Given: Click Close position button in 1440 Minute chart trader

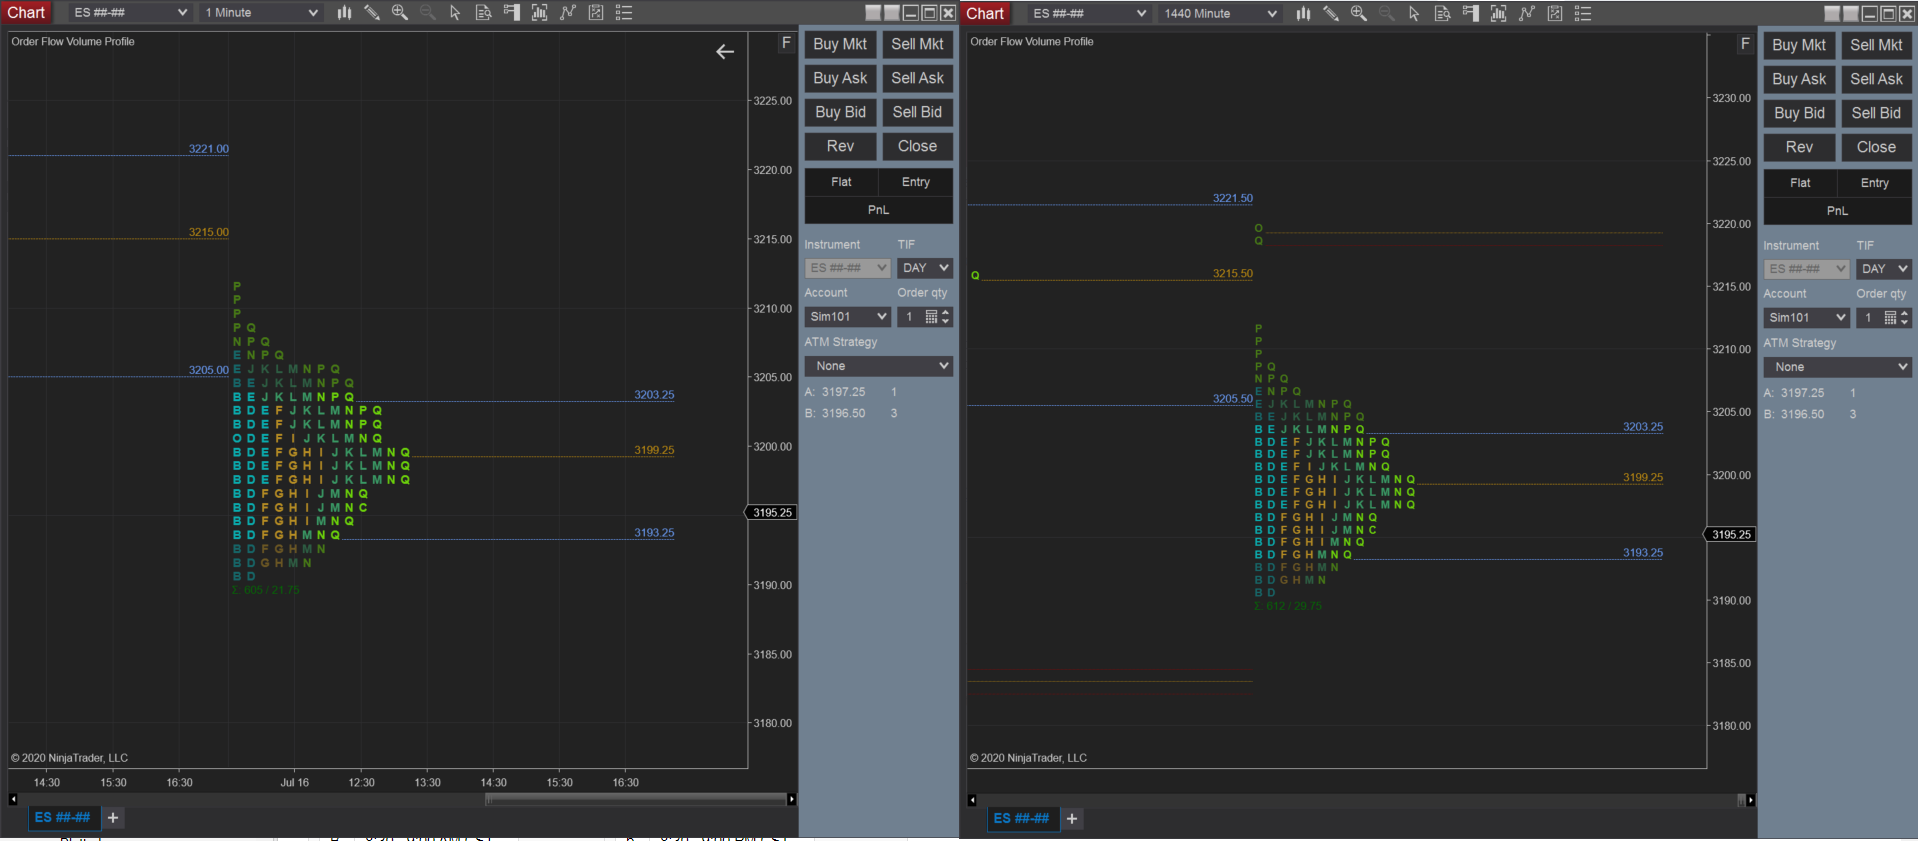Looking at the screenshot, I should 1876,147.
